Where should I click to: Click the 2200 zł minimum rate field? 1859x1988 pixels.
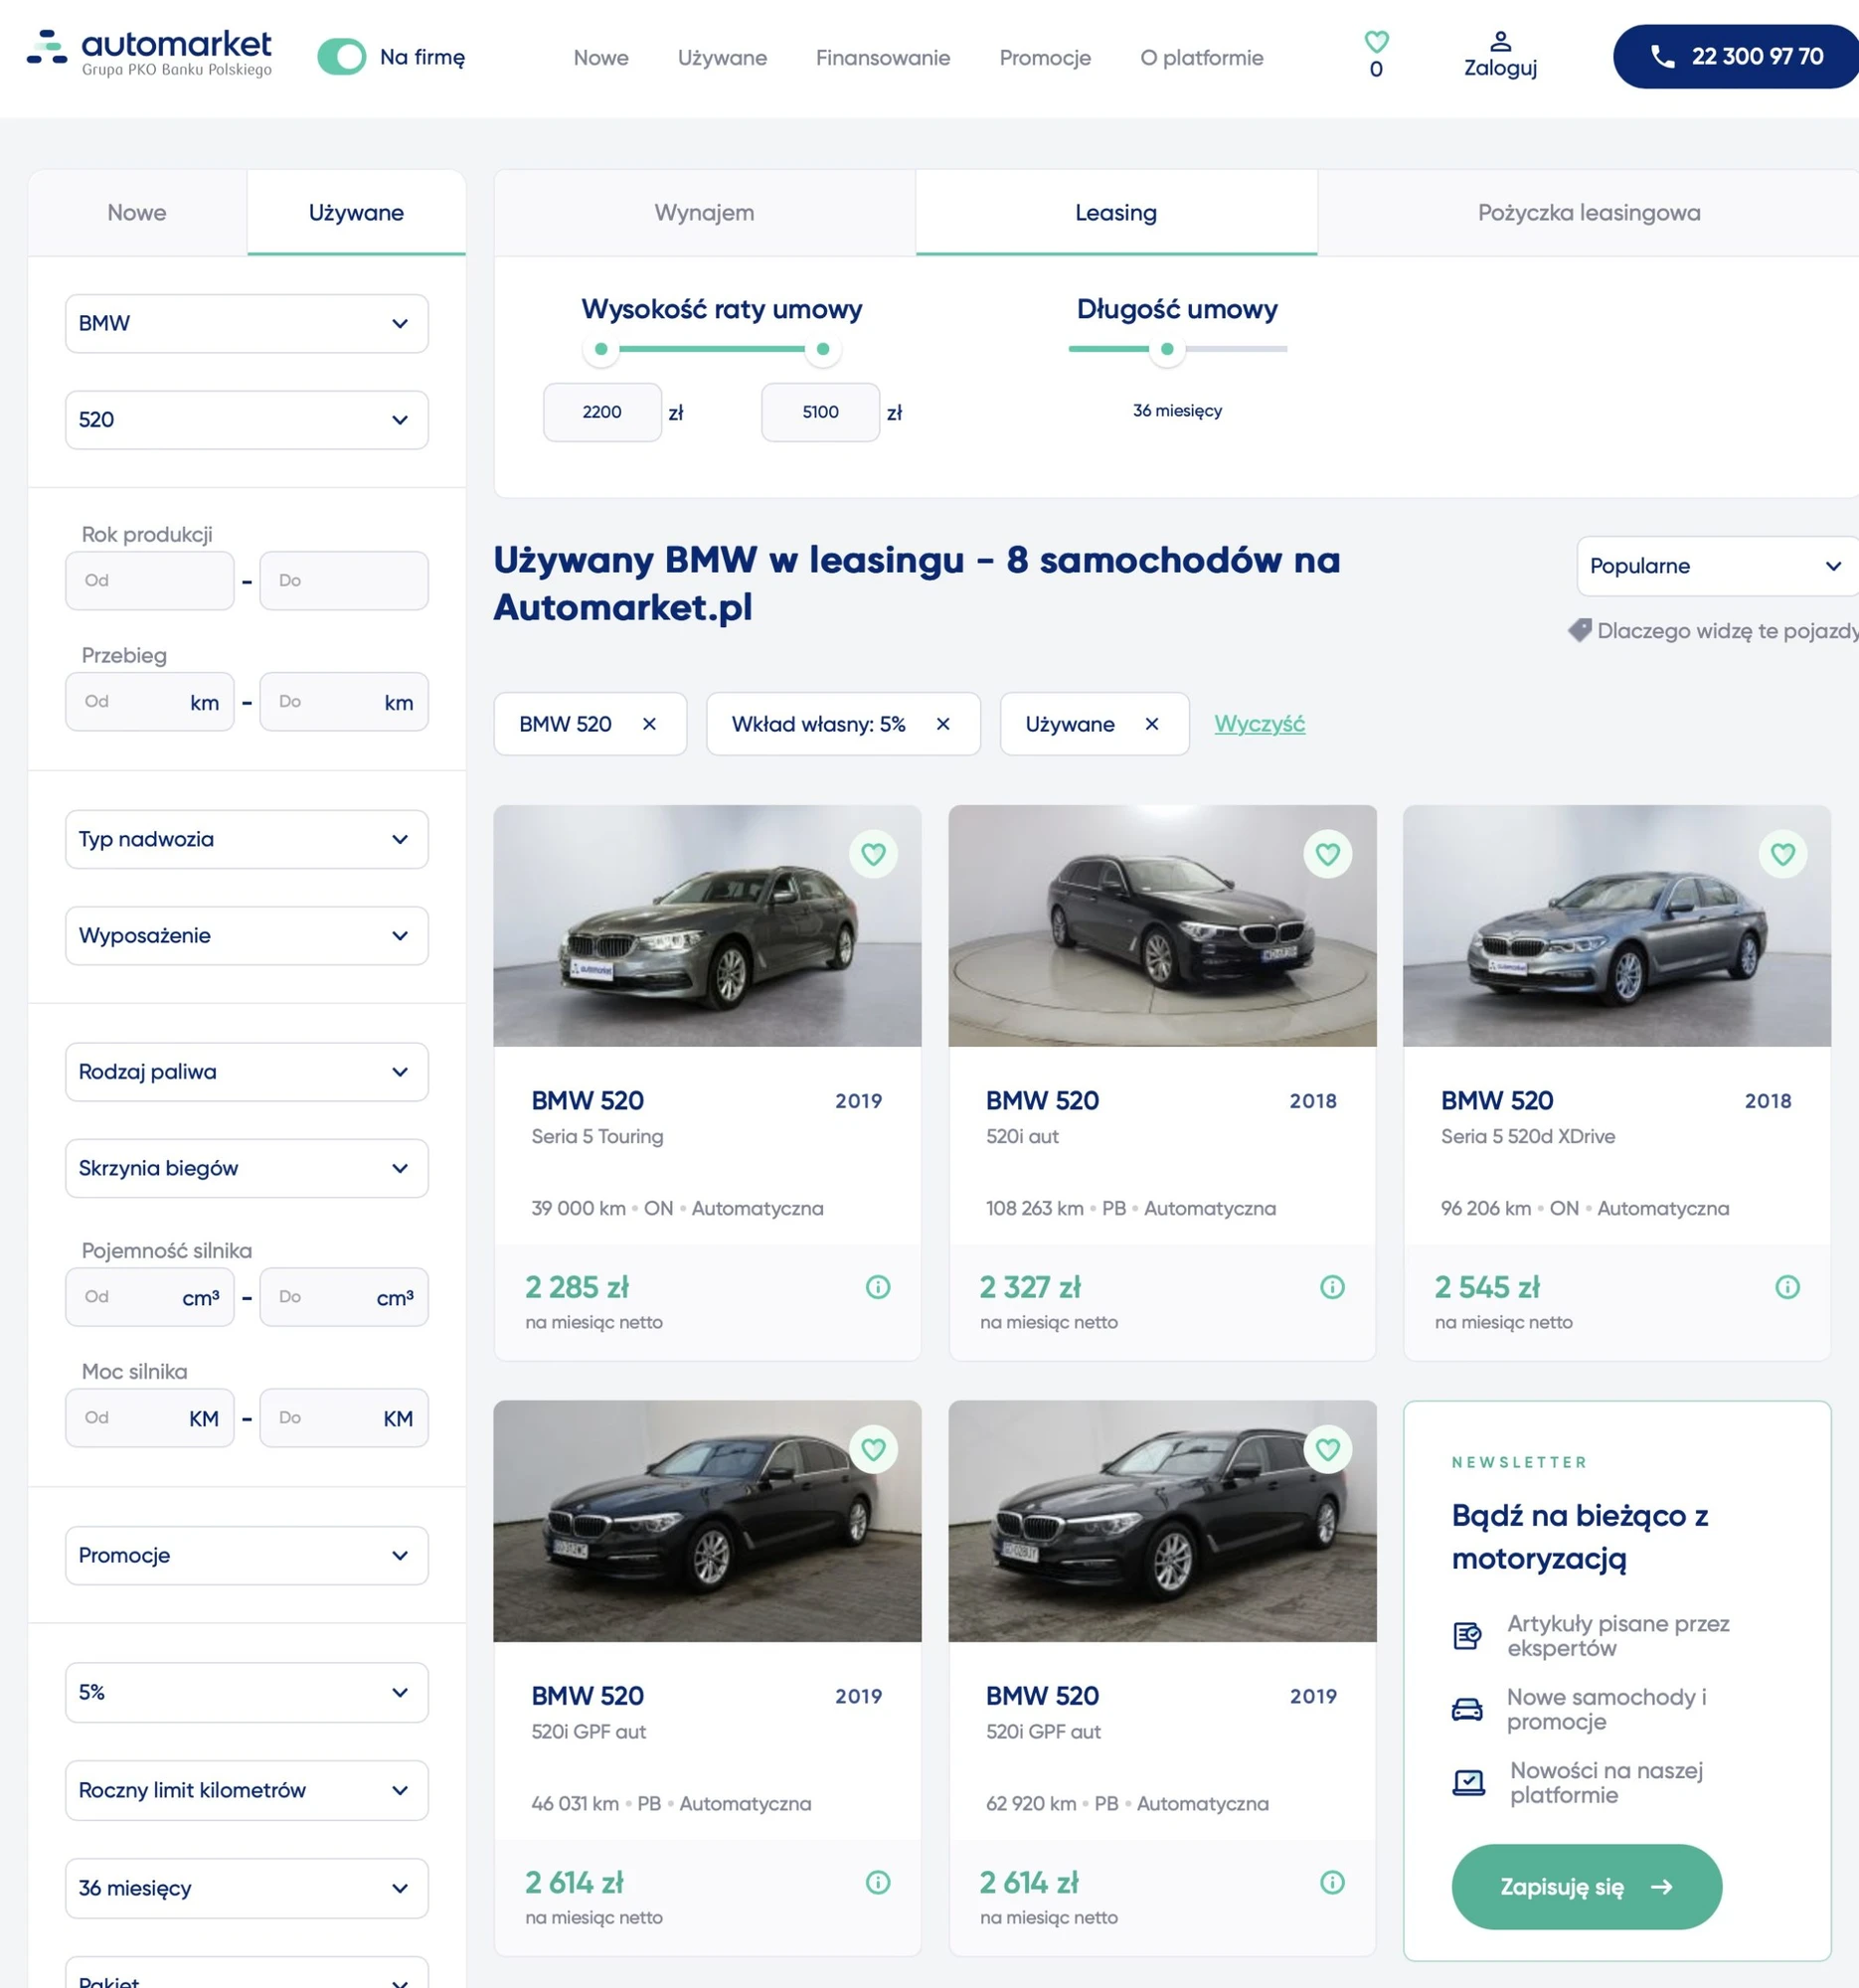tap(602, 412)
